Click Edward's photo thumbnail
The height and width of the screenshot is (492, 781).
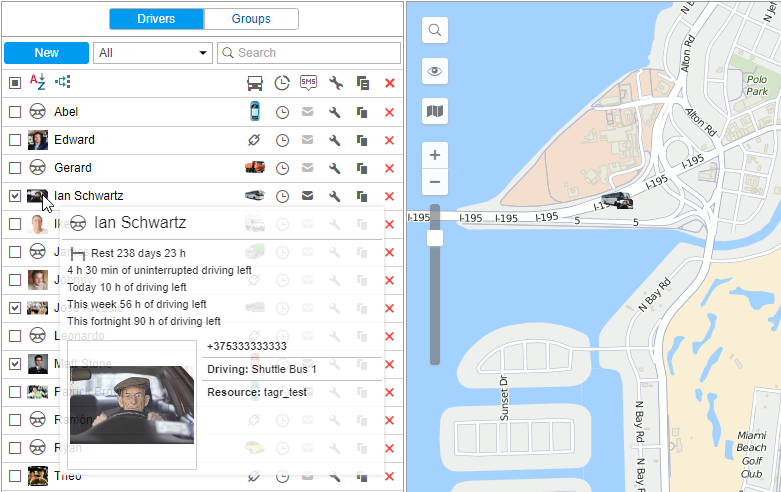[38, 140]
